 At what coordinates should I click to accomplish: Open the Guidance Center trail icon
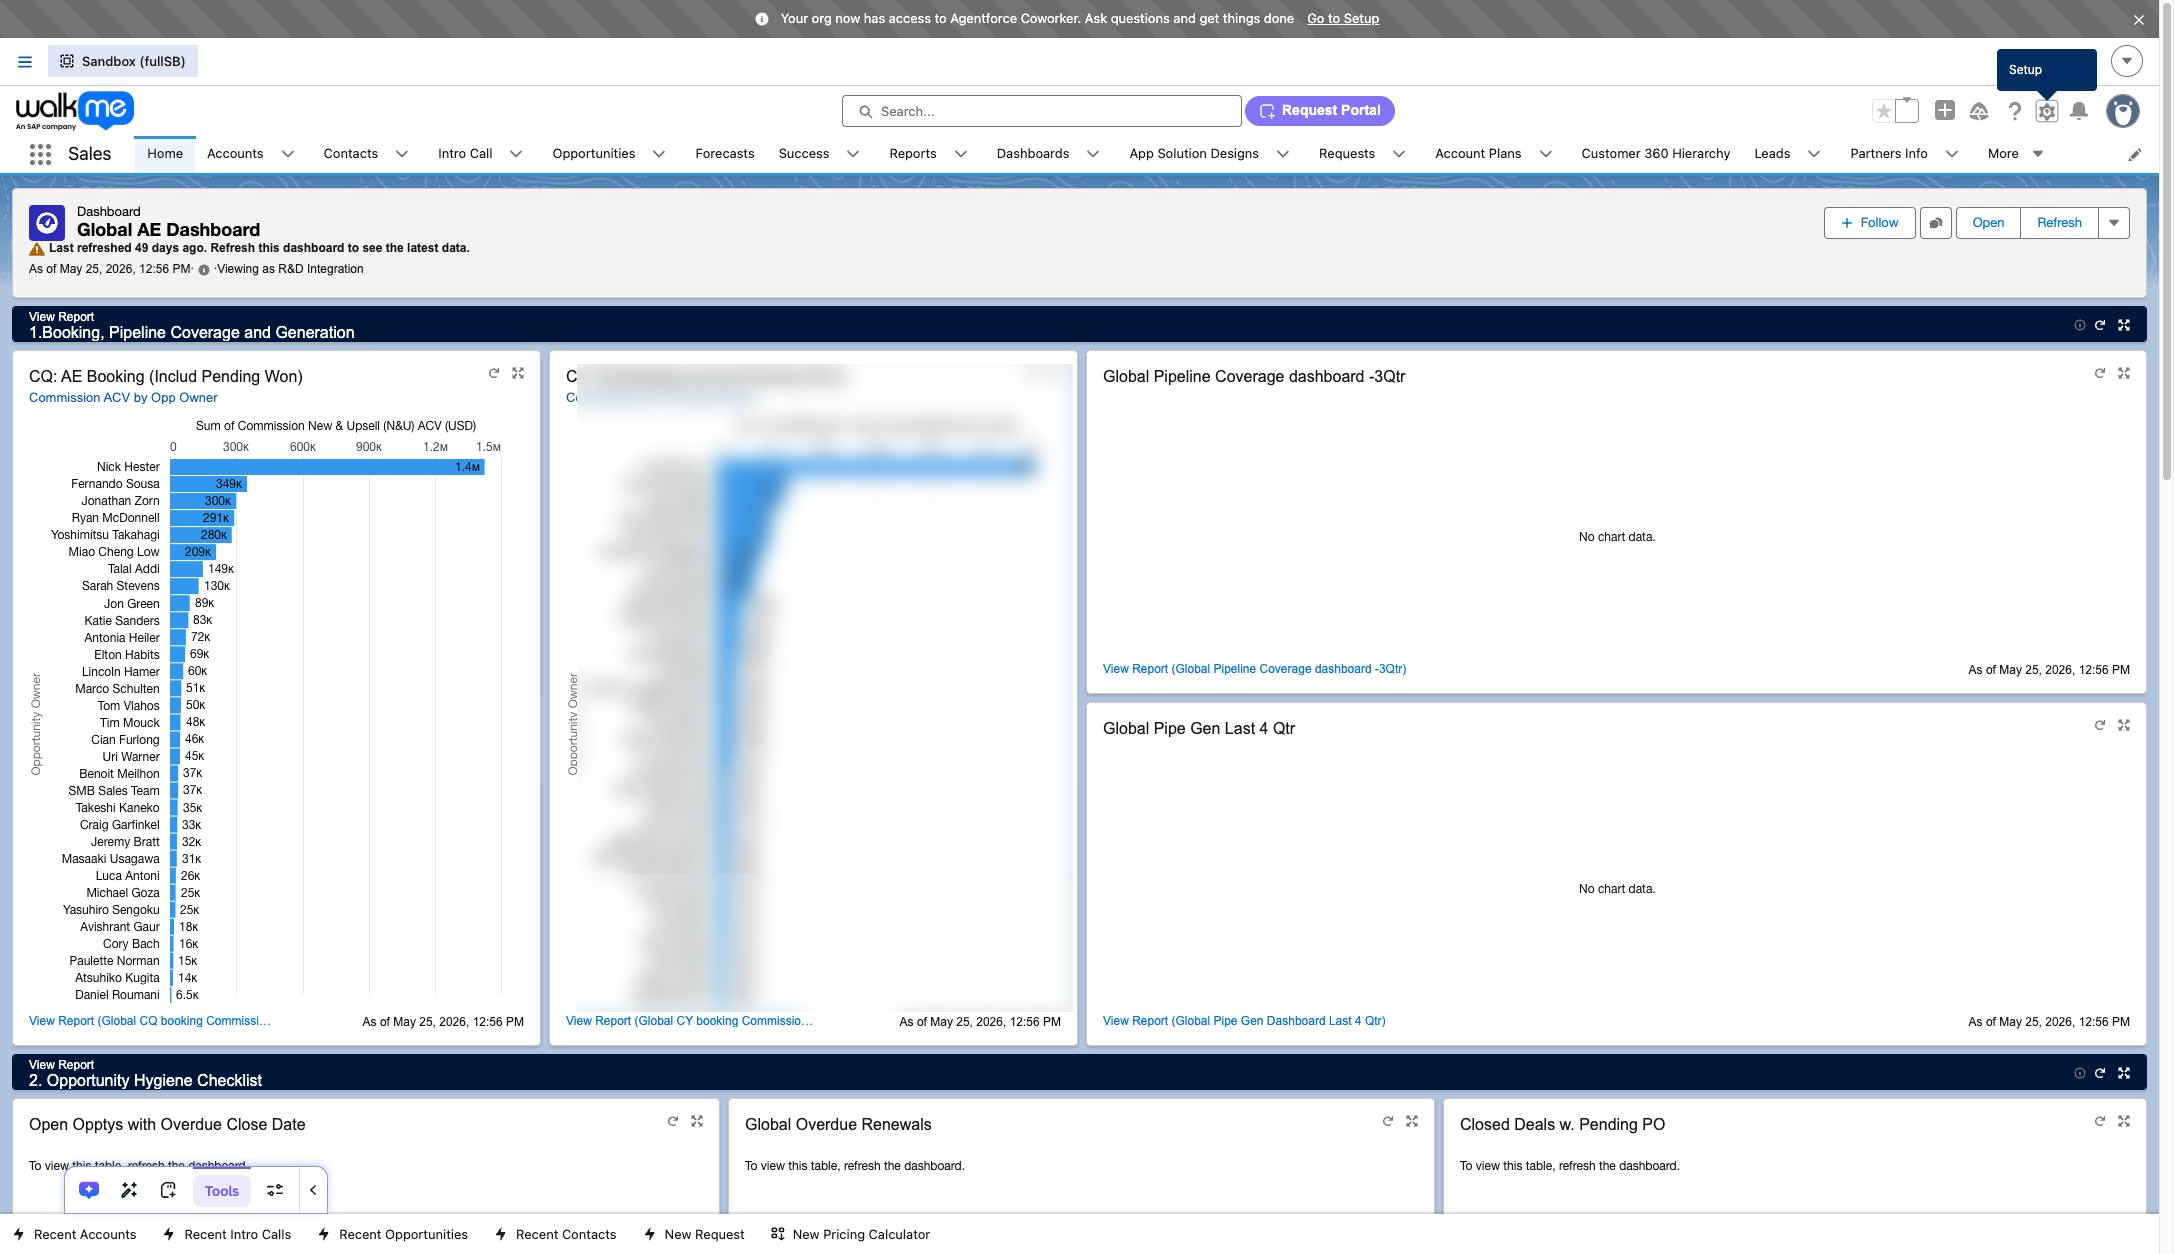coord(1979,111)
